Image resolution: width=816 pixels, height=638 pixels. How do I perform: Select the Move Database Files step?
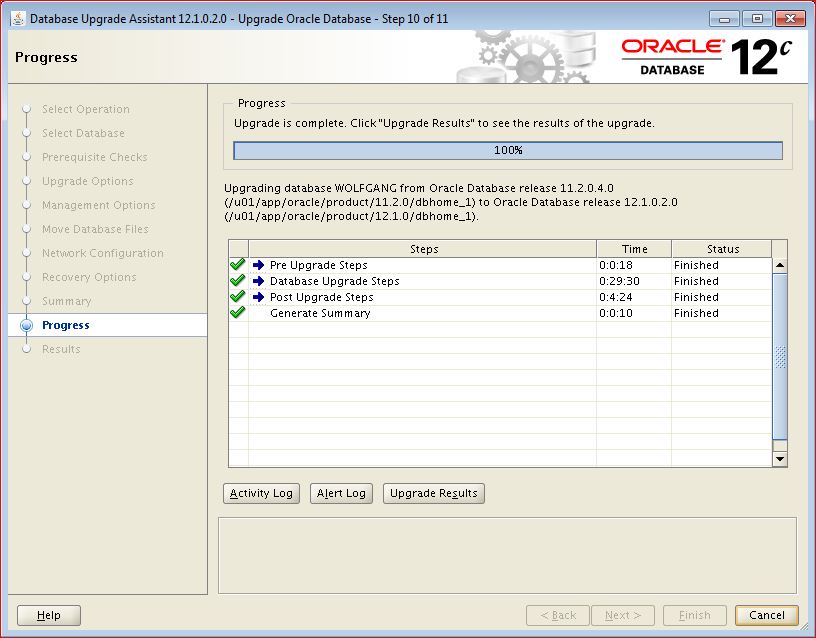pyautogui.click(x=95, y=229)
